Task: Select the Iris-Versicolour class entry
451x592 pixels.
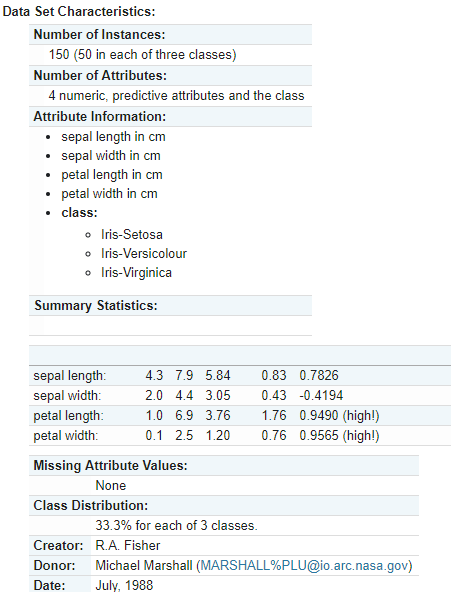Action: tap(144, 253)
